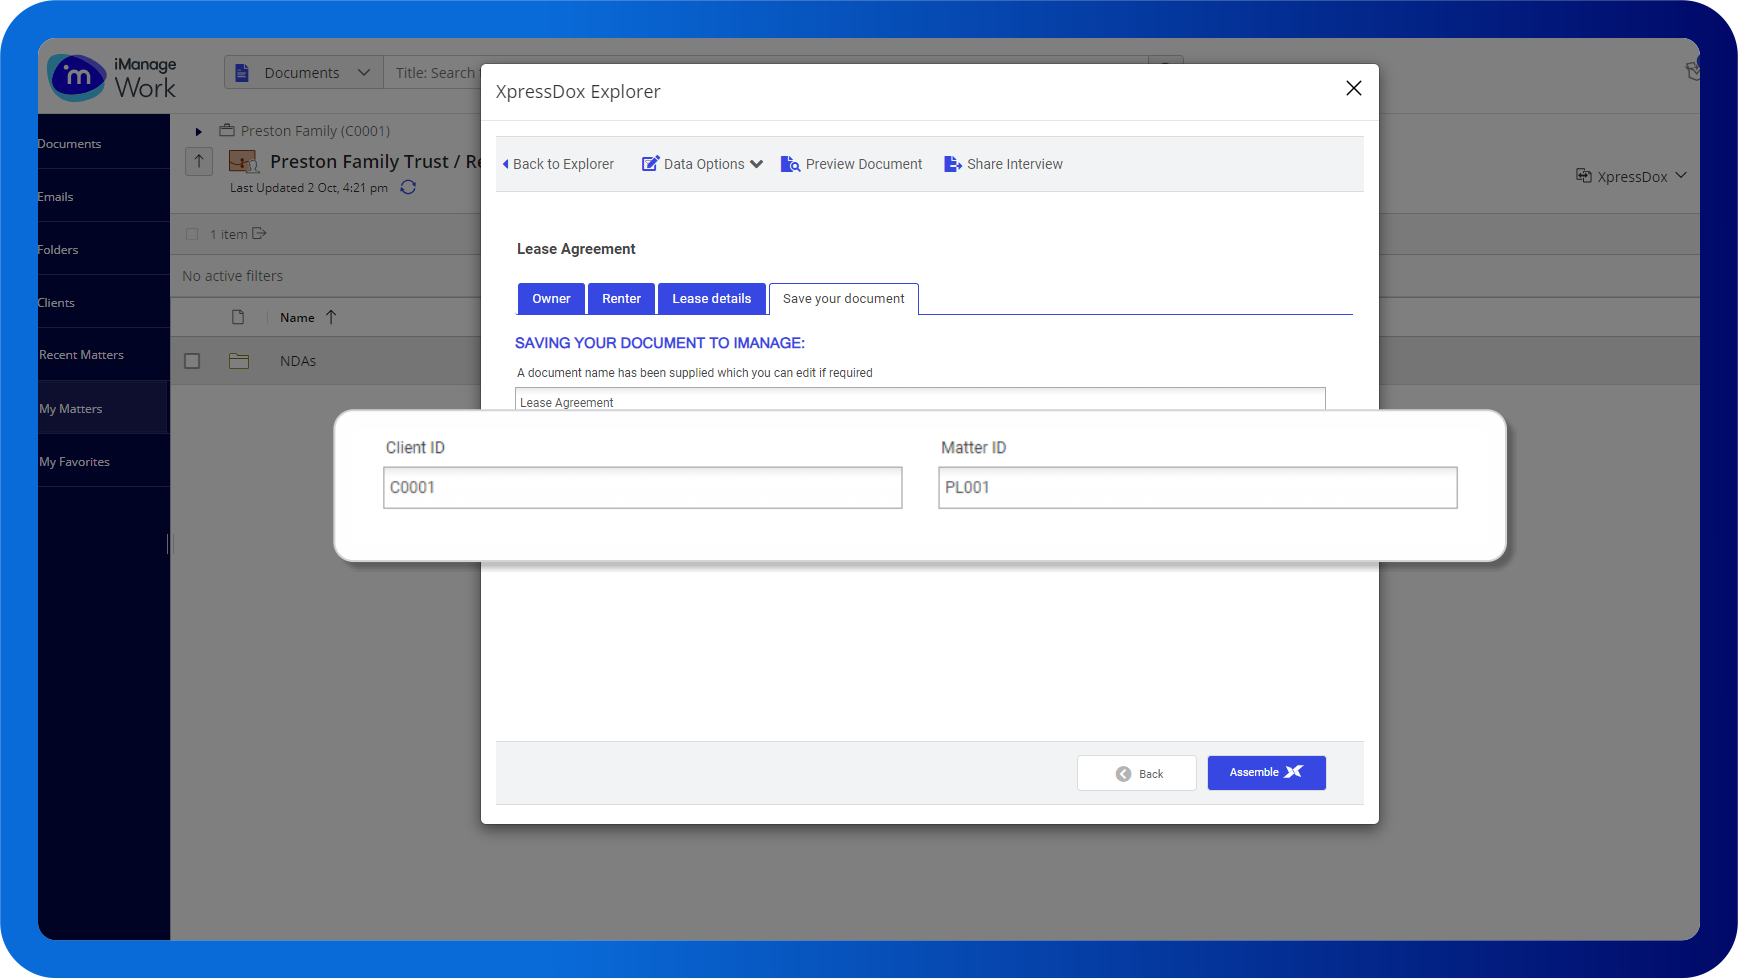Click the Preston Family (C0001) breadcrumb
Image resolution: width=1738 pixels, height=979 pixels.
point(315,131)
